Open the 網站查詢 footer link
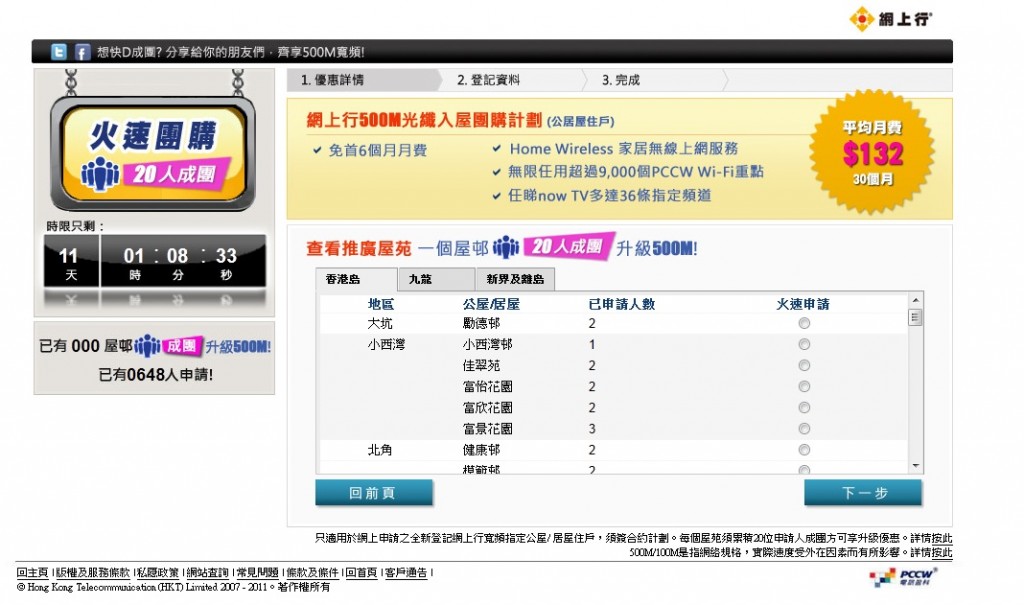1024x605 pixels. coord(208,572)
